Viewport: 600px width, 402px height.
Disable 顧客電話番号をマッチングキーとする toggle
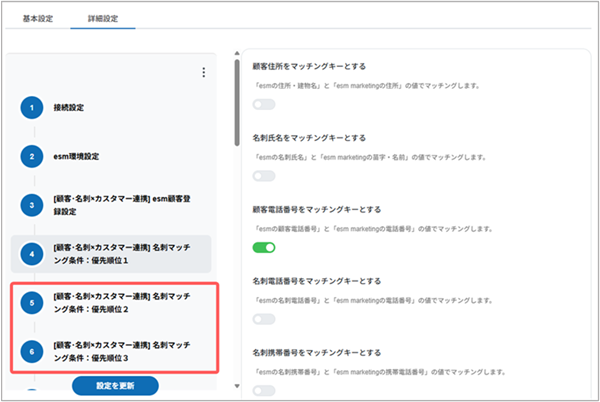tap(264, 247)
